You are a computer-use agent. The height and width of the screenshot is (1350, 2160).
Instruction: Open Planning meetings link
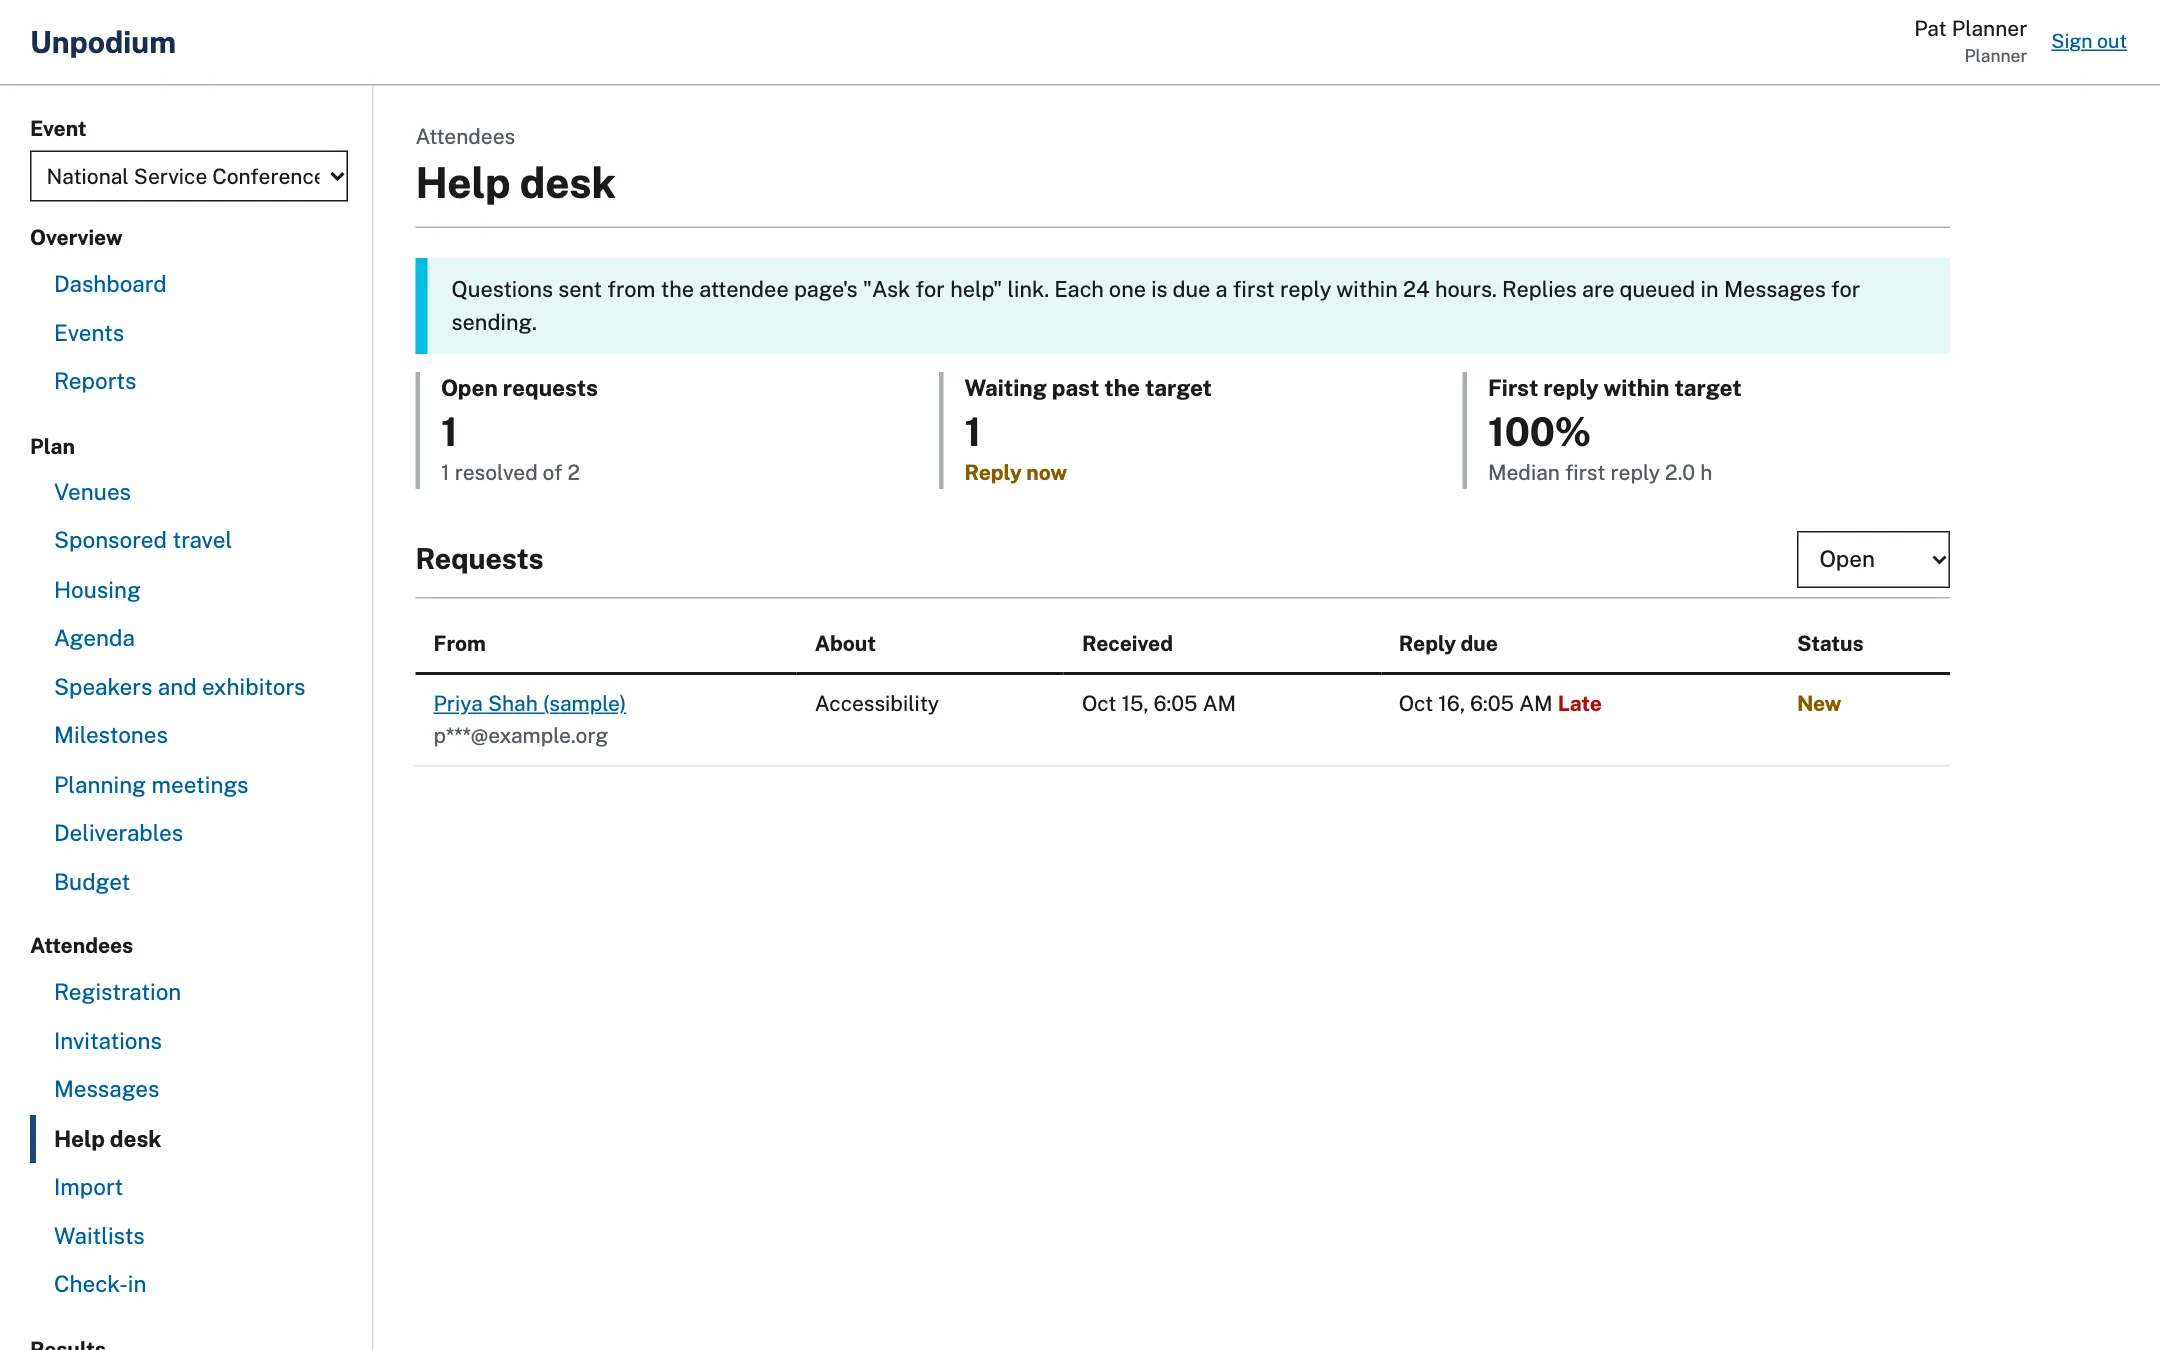[151, 785]
